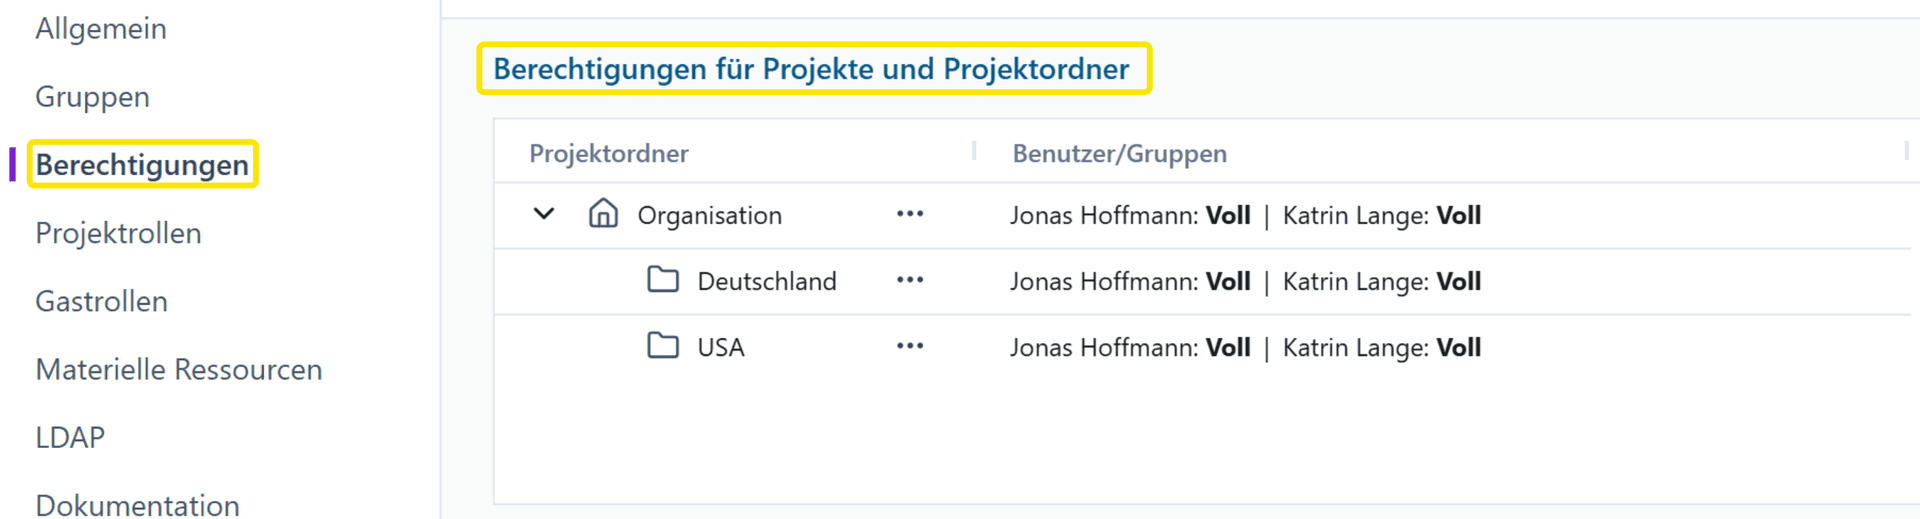The image size is (1920, 519).
Task: Click the Benutzer/Gruppen column header
Action: 1119,153
